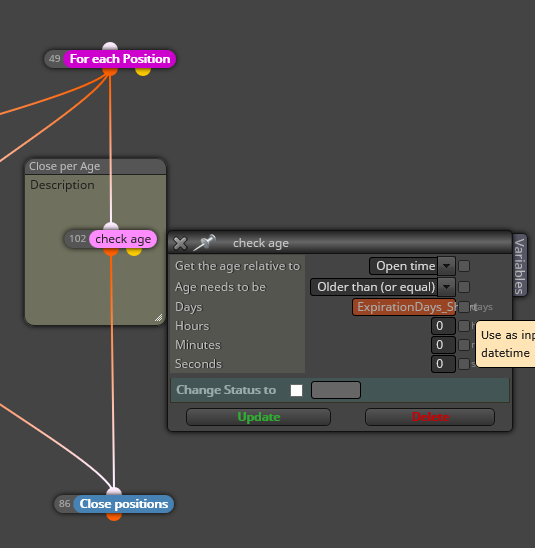Click the resize grip of Close per Age box
This screenshot has height=548, width=535.
click(x=159, y=317)
